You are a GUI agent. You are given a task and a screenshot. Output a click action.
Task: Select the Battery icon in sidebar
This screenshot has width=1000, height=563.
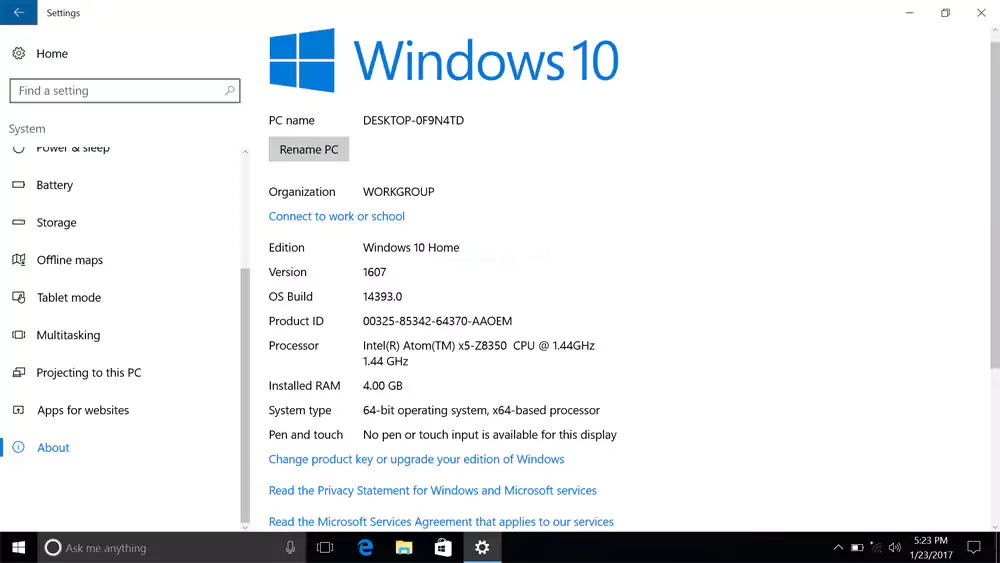pos(18,185)
